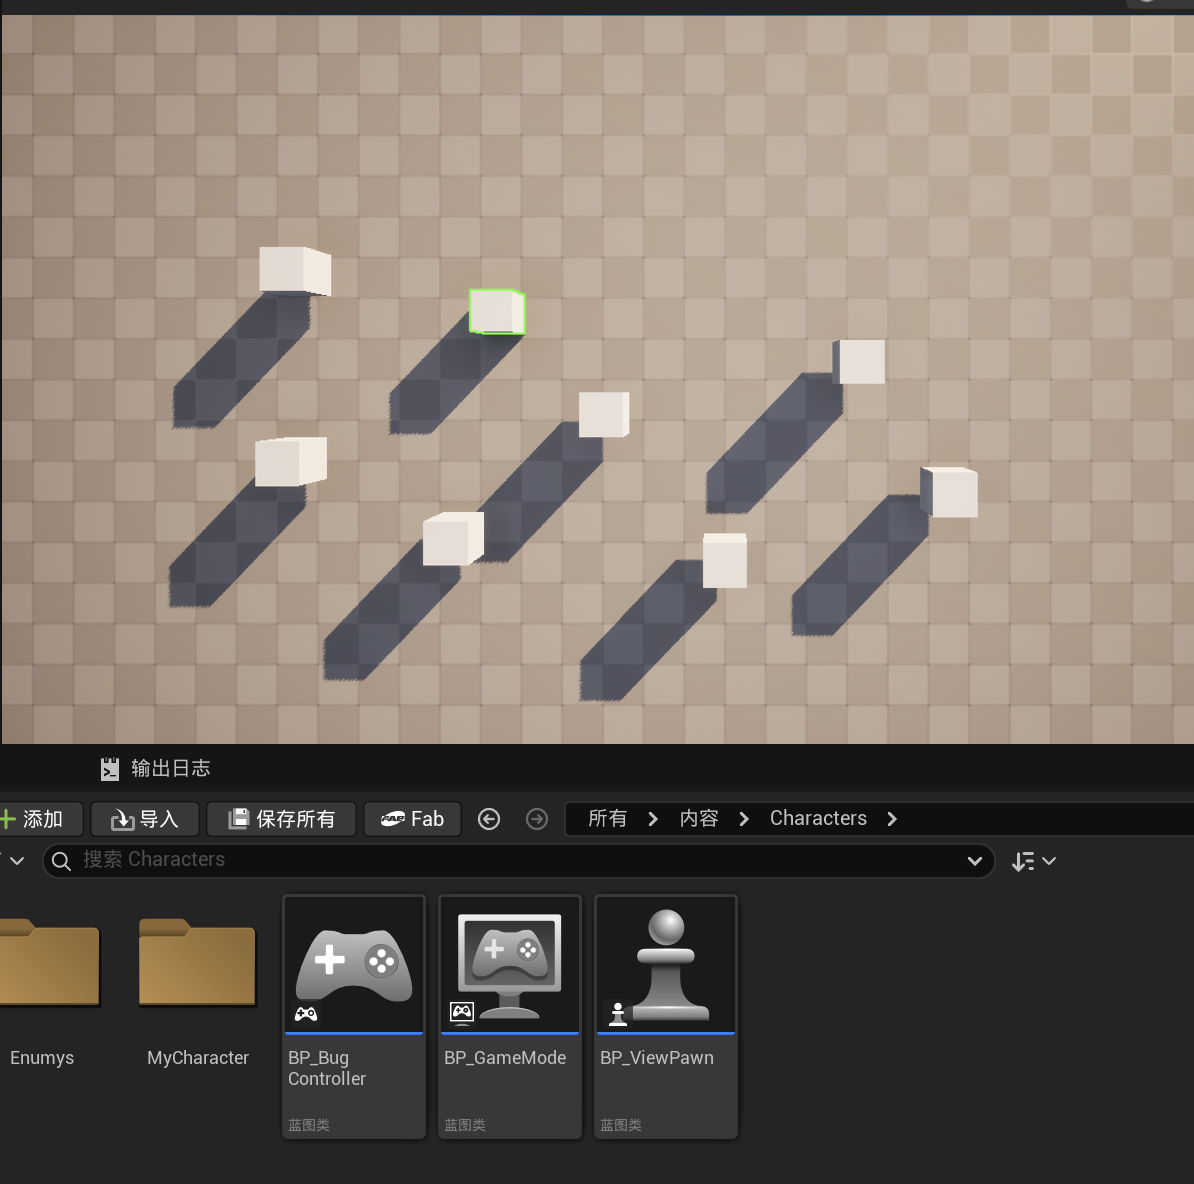Image resolution: width=1194 pixels, height=1184 pixels.
Task: Focus the 搜索 Characters search field
Action: point(500,860)
